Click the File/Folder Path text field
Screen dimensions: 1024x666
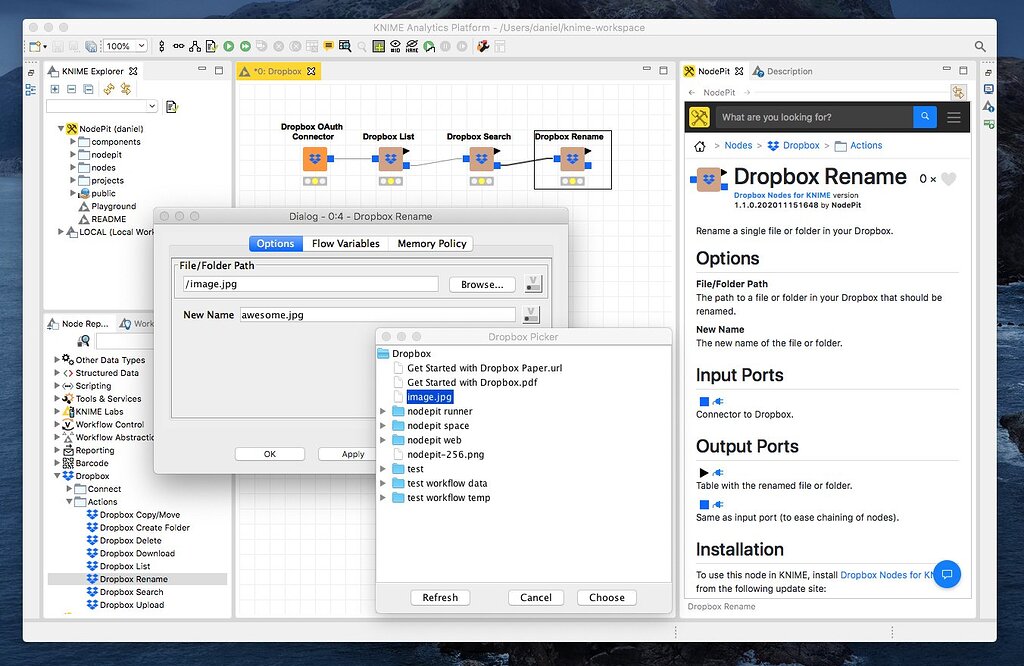click(311, 284)
